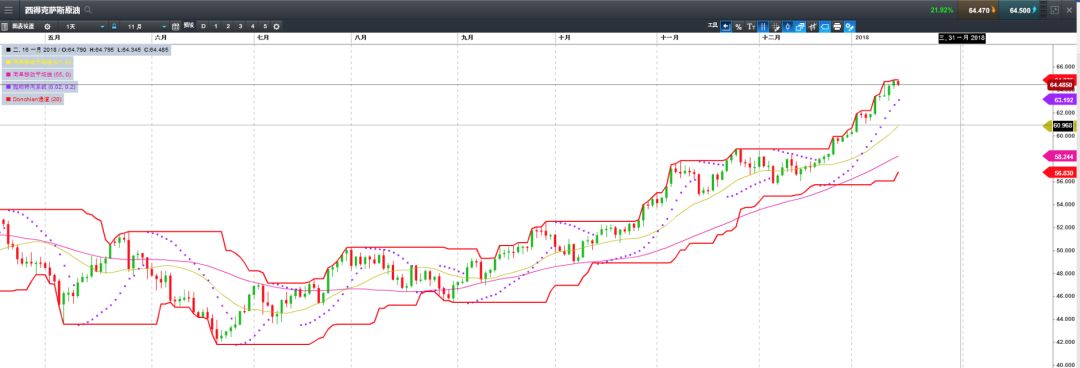Screen dimensions: 1080x368
Task: Click the red 56.830 price tag
Action: pos(1060,172)
